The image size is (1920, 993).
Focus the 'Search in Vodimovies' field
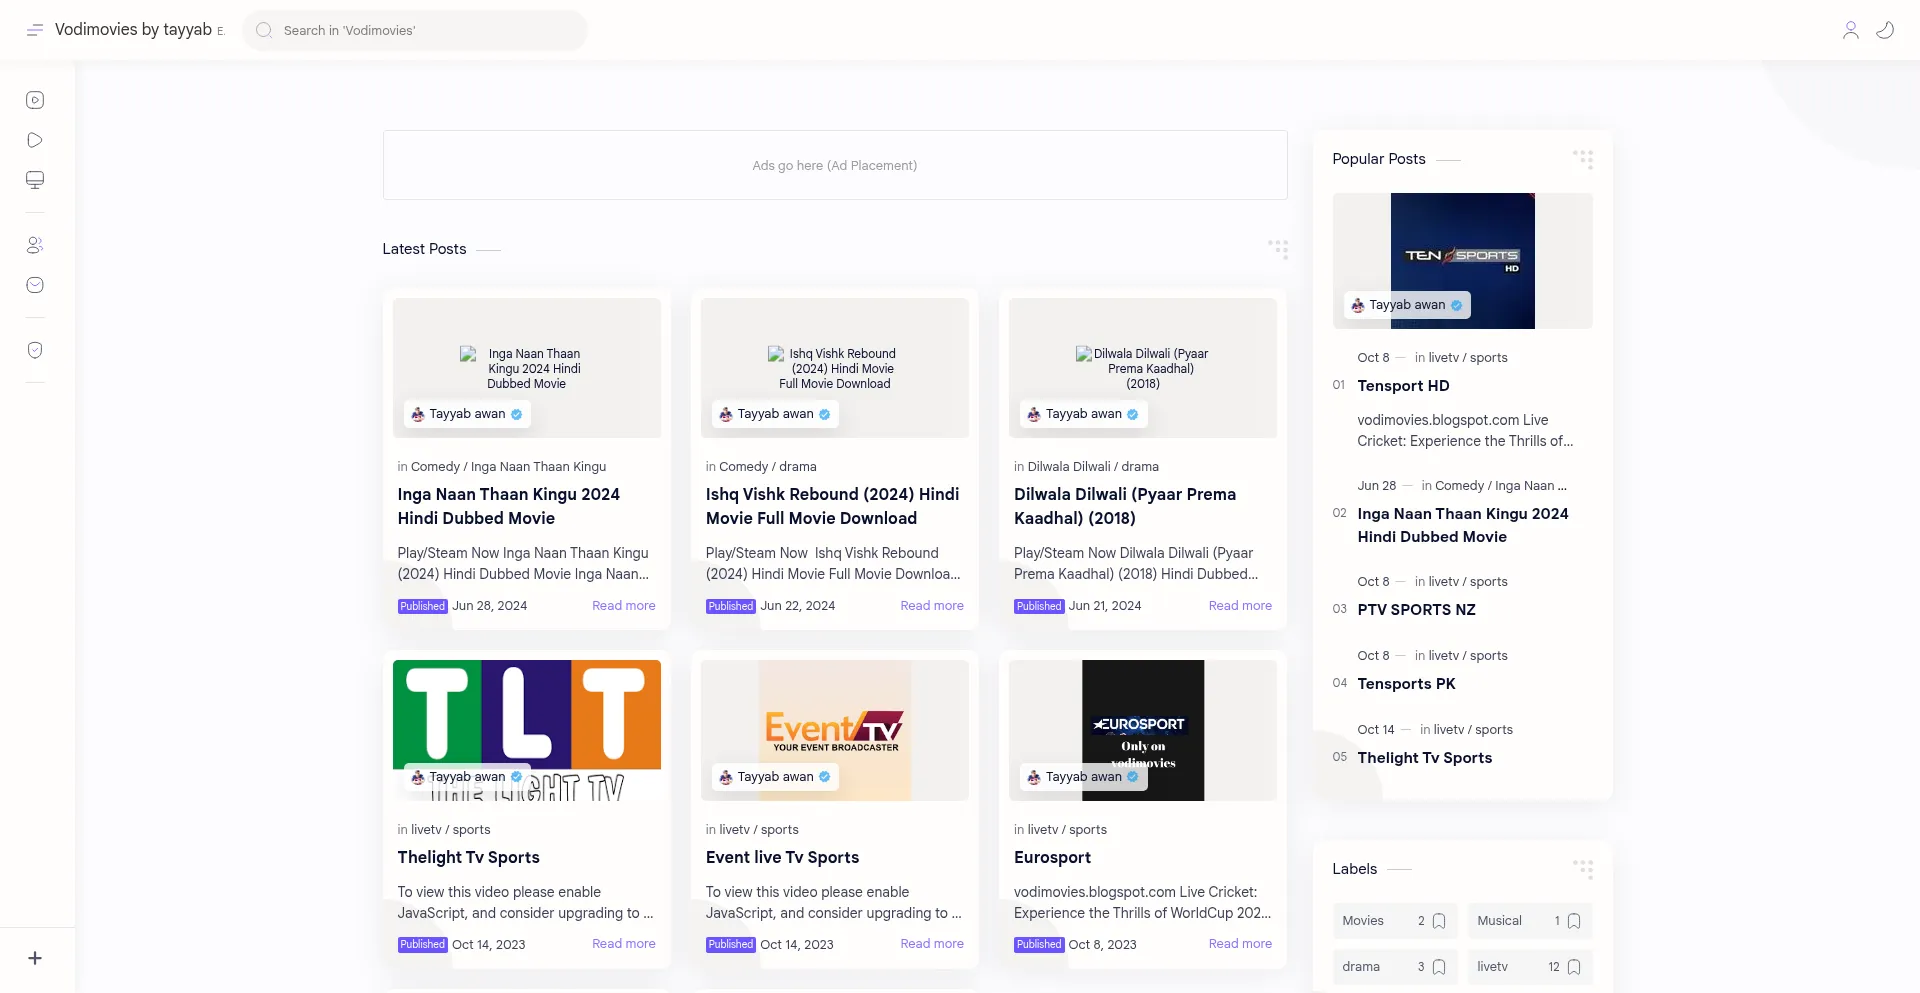tap(415, 30)
